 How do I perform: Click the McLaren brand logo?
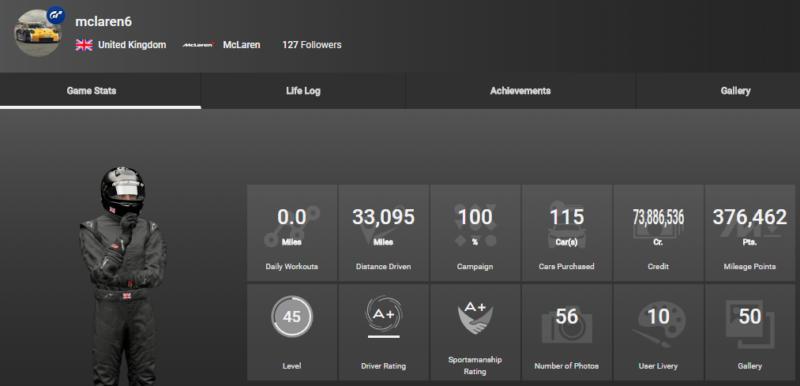coord(198,45)
